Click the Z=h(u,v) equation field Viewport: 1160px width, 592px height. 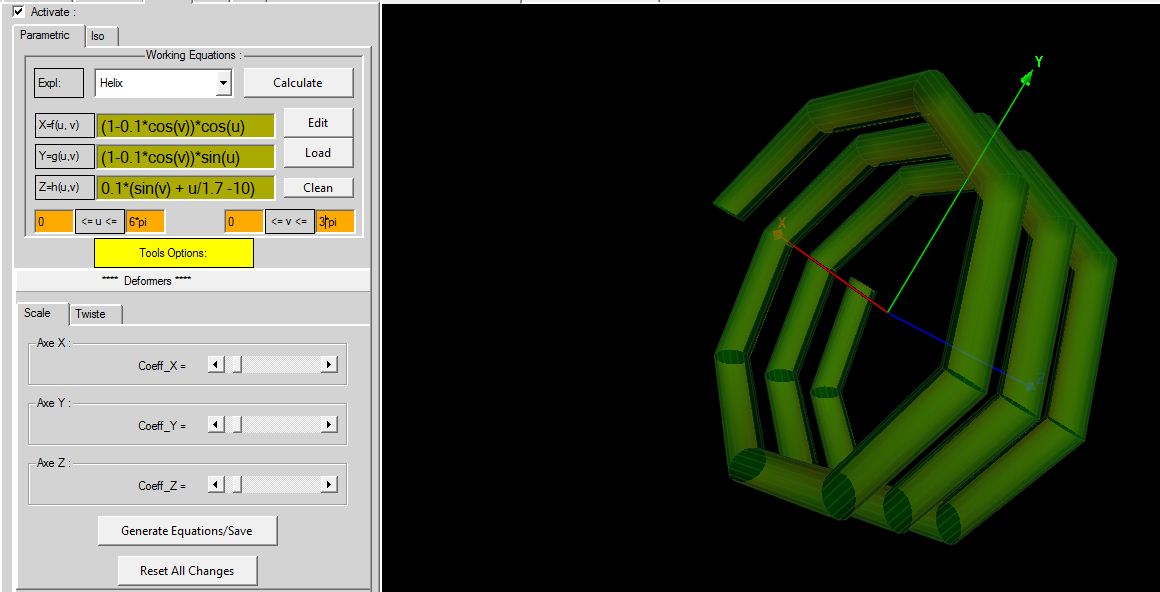coord(186,188)
